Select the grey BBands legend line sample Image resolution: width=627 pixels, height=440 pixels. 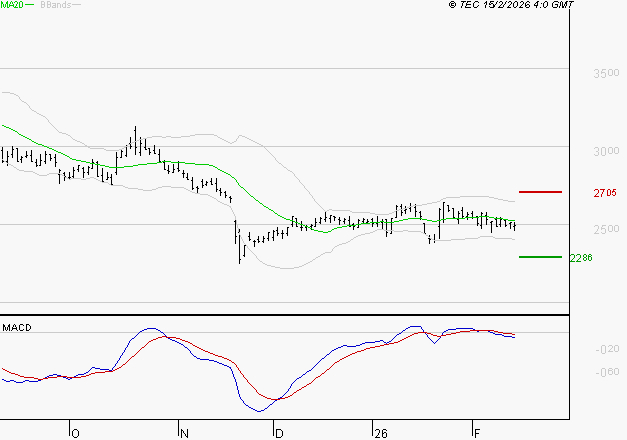(75, 5)
